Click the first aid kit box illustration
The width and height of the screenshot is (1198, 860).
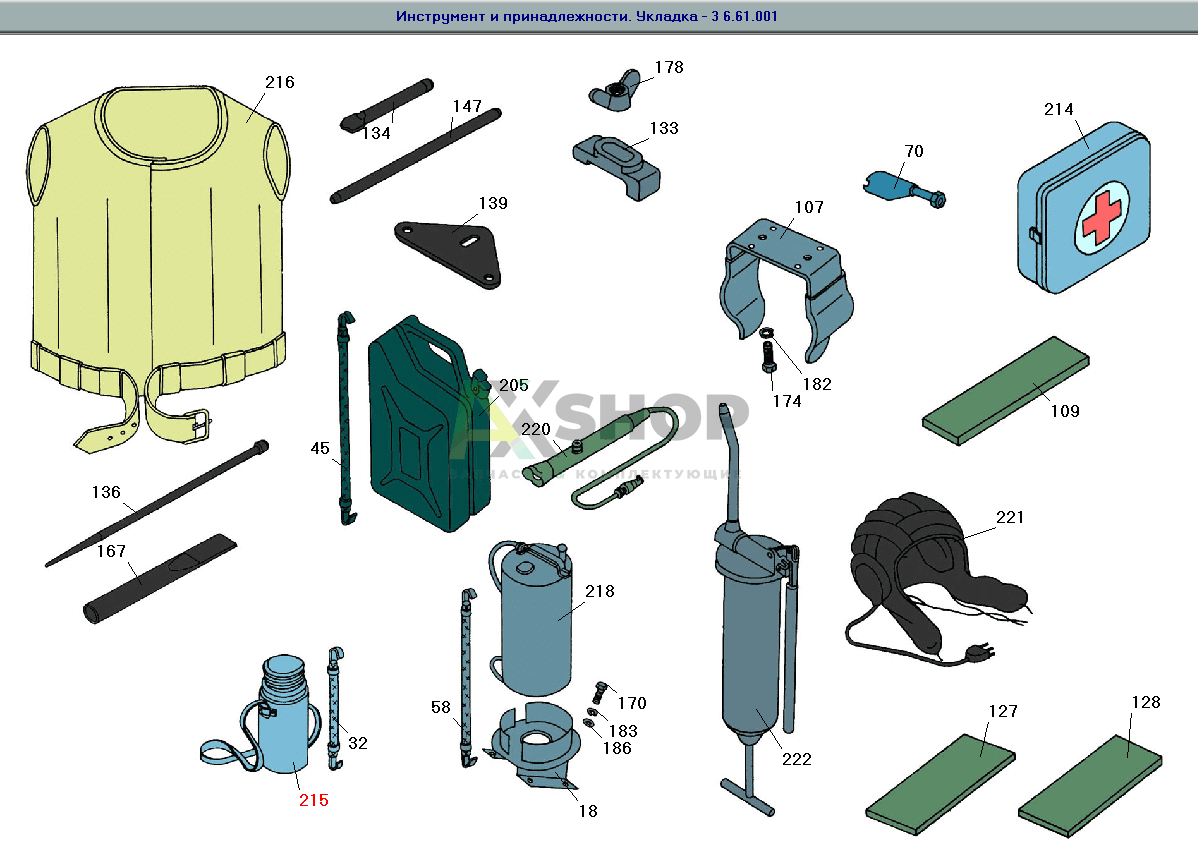pyautogui.click(x=1082, y=212)
